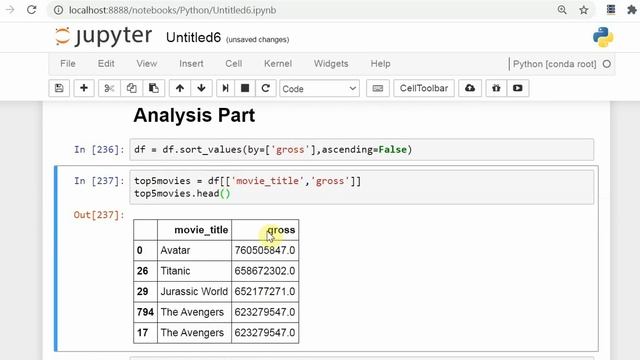The width and height of the screenshot is (640, 360).
Task: Go forward in browser history
Action: click(10, 10)
